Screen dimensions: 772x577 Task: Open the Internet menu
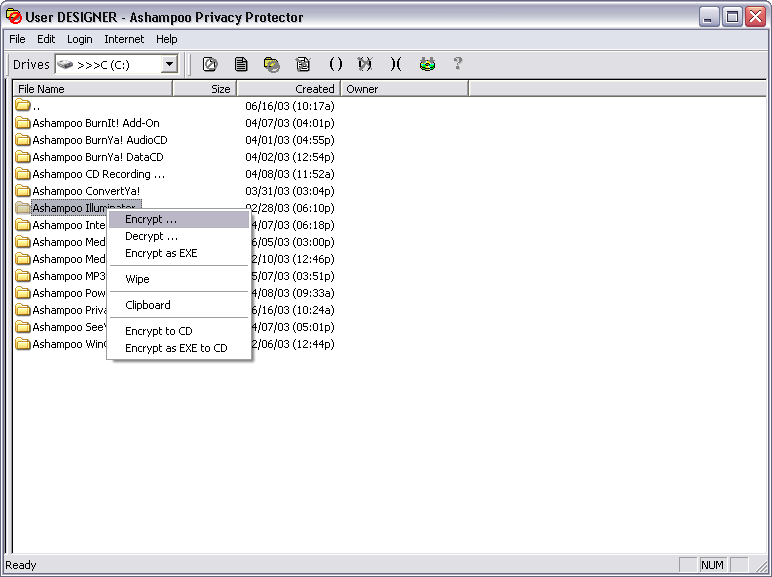pos(124,39)
